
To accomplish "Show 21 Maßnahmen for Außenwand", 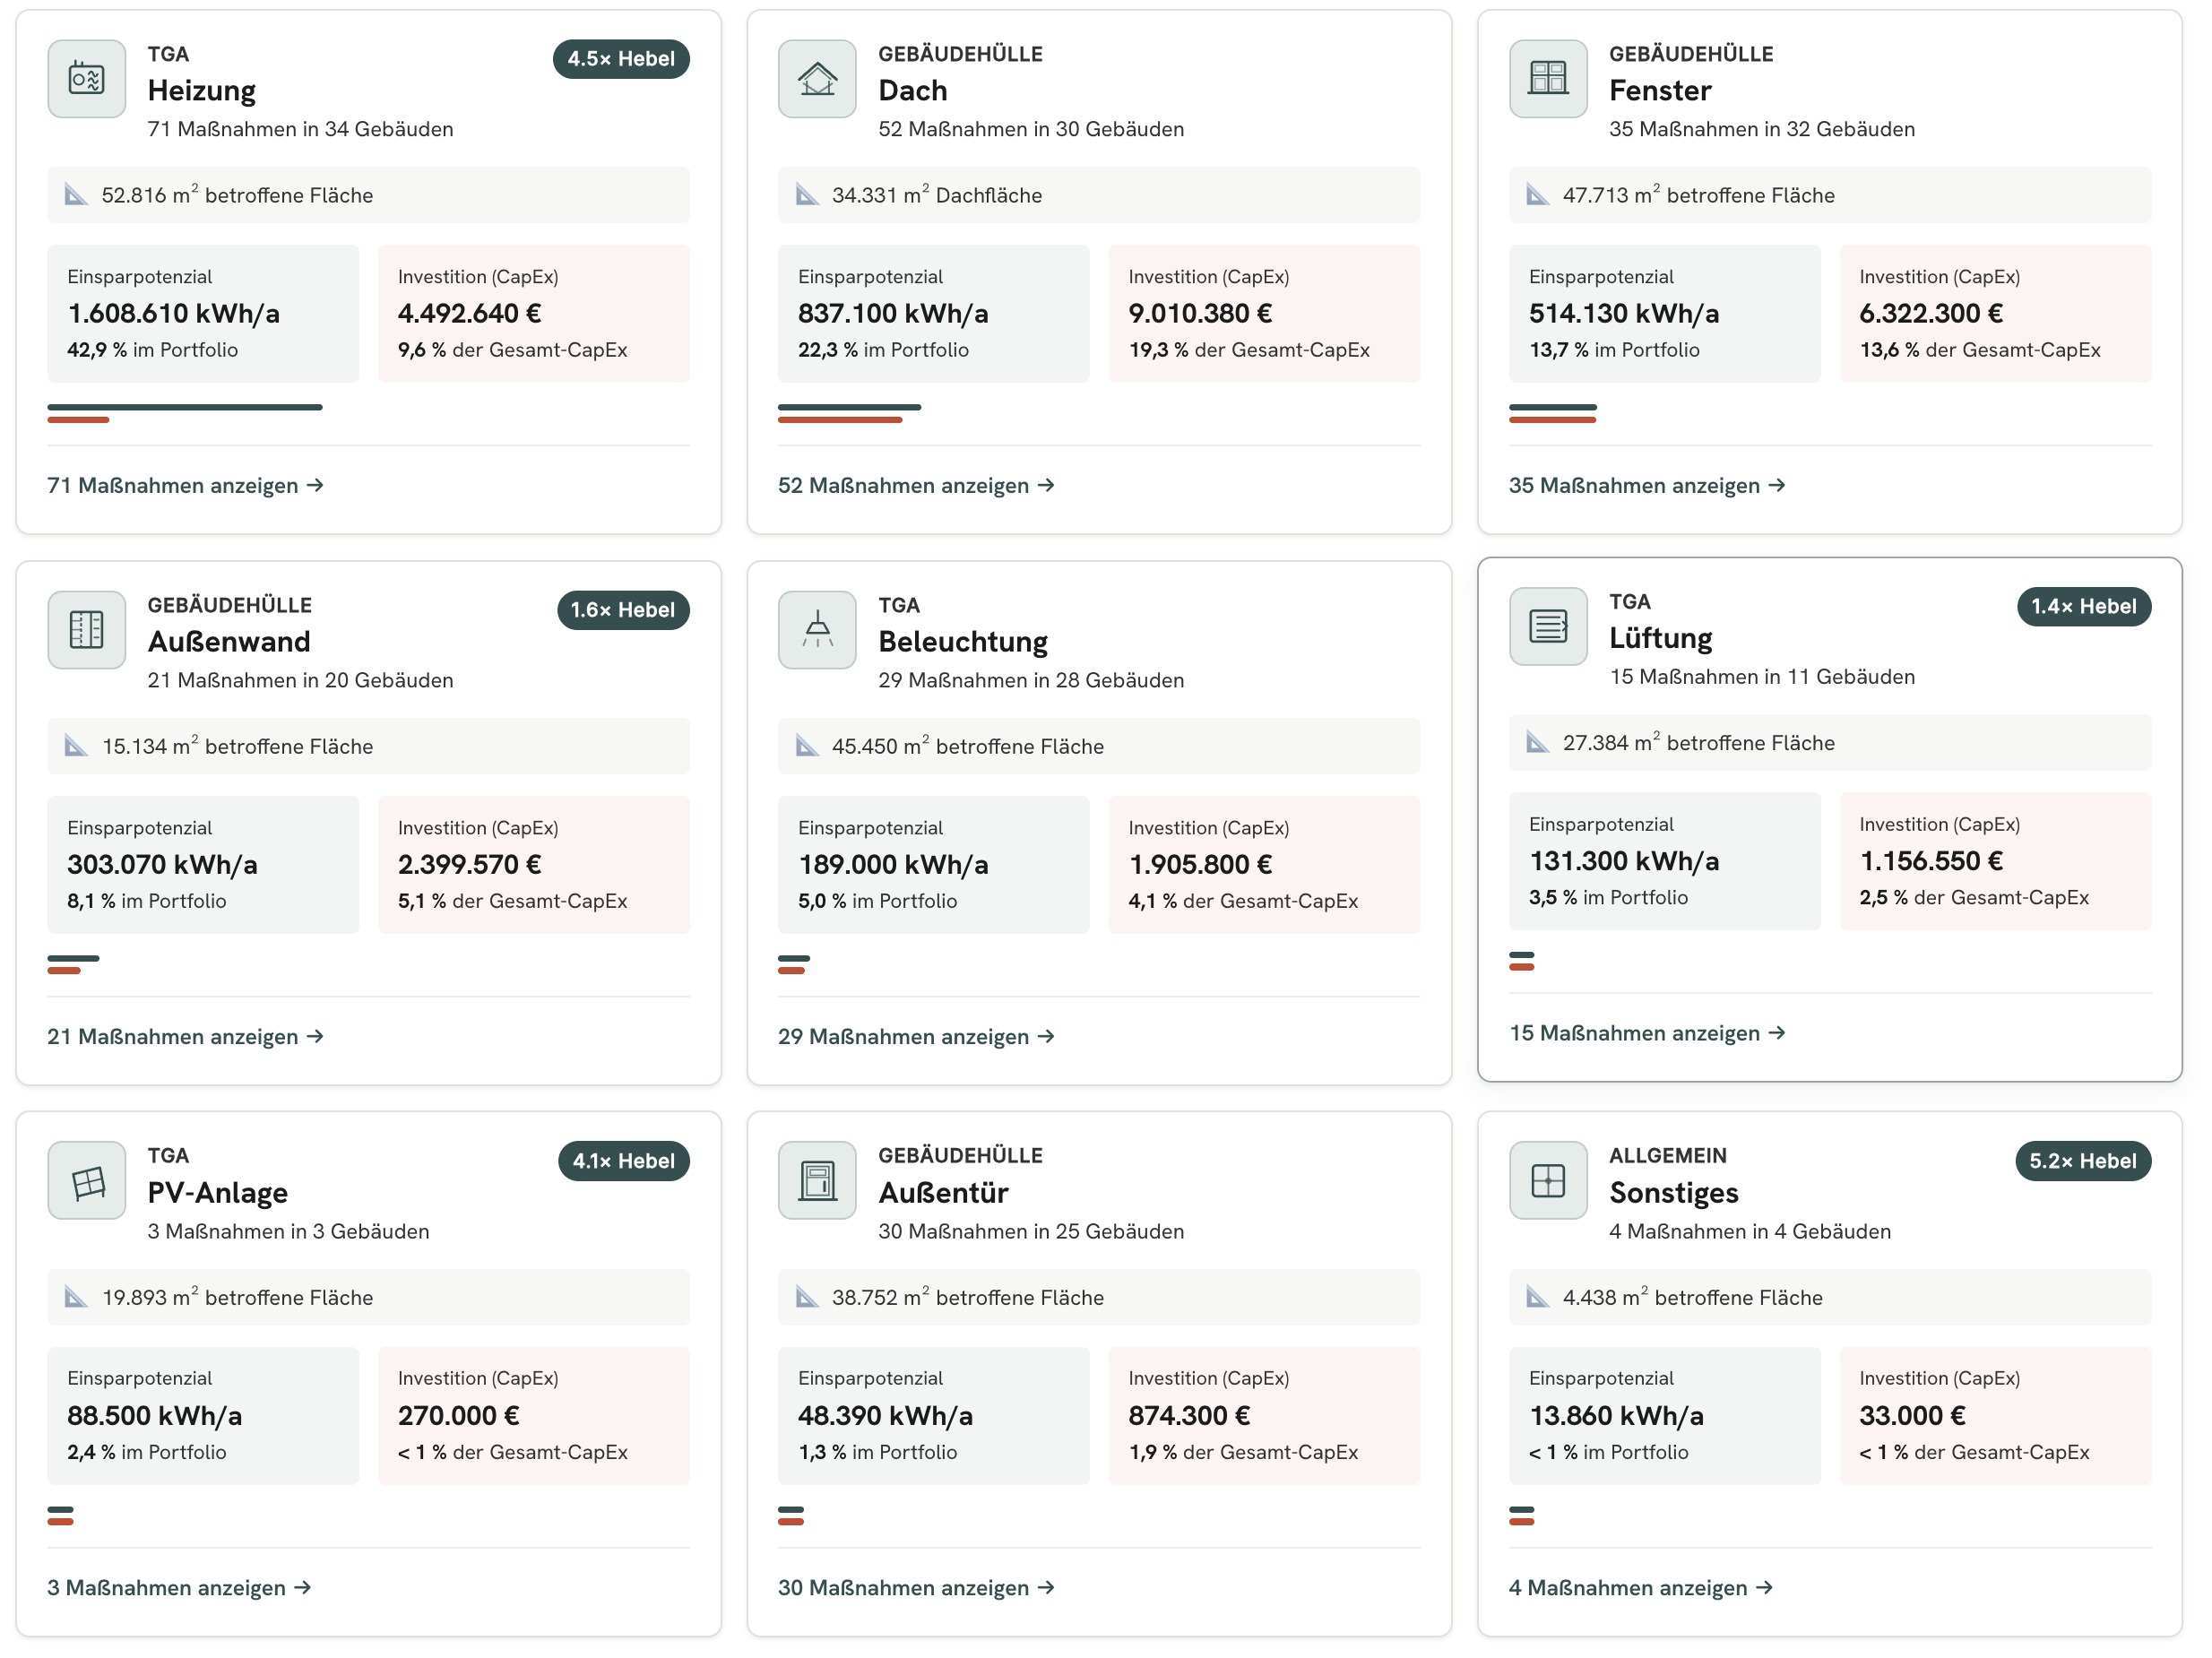I will (186, 1036).
